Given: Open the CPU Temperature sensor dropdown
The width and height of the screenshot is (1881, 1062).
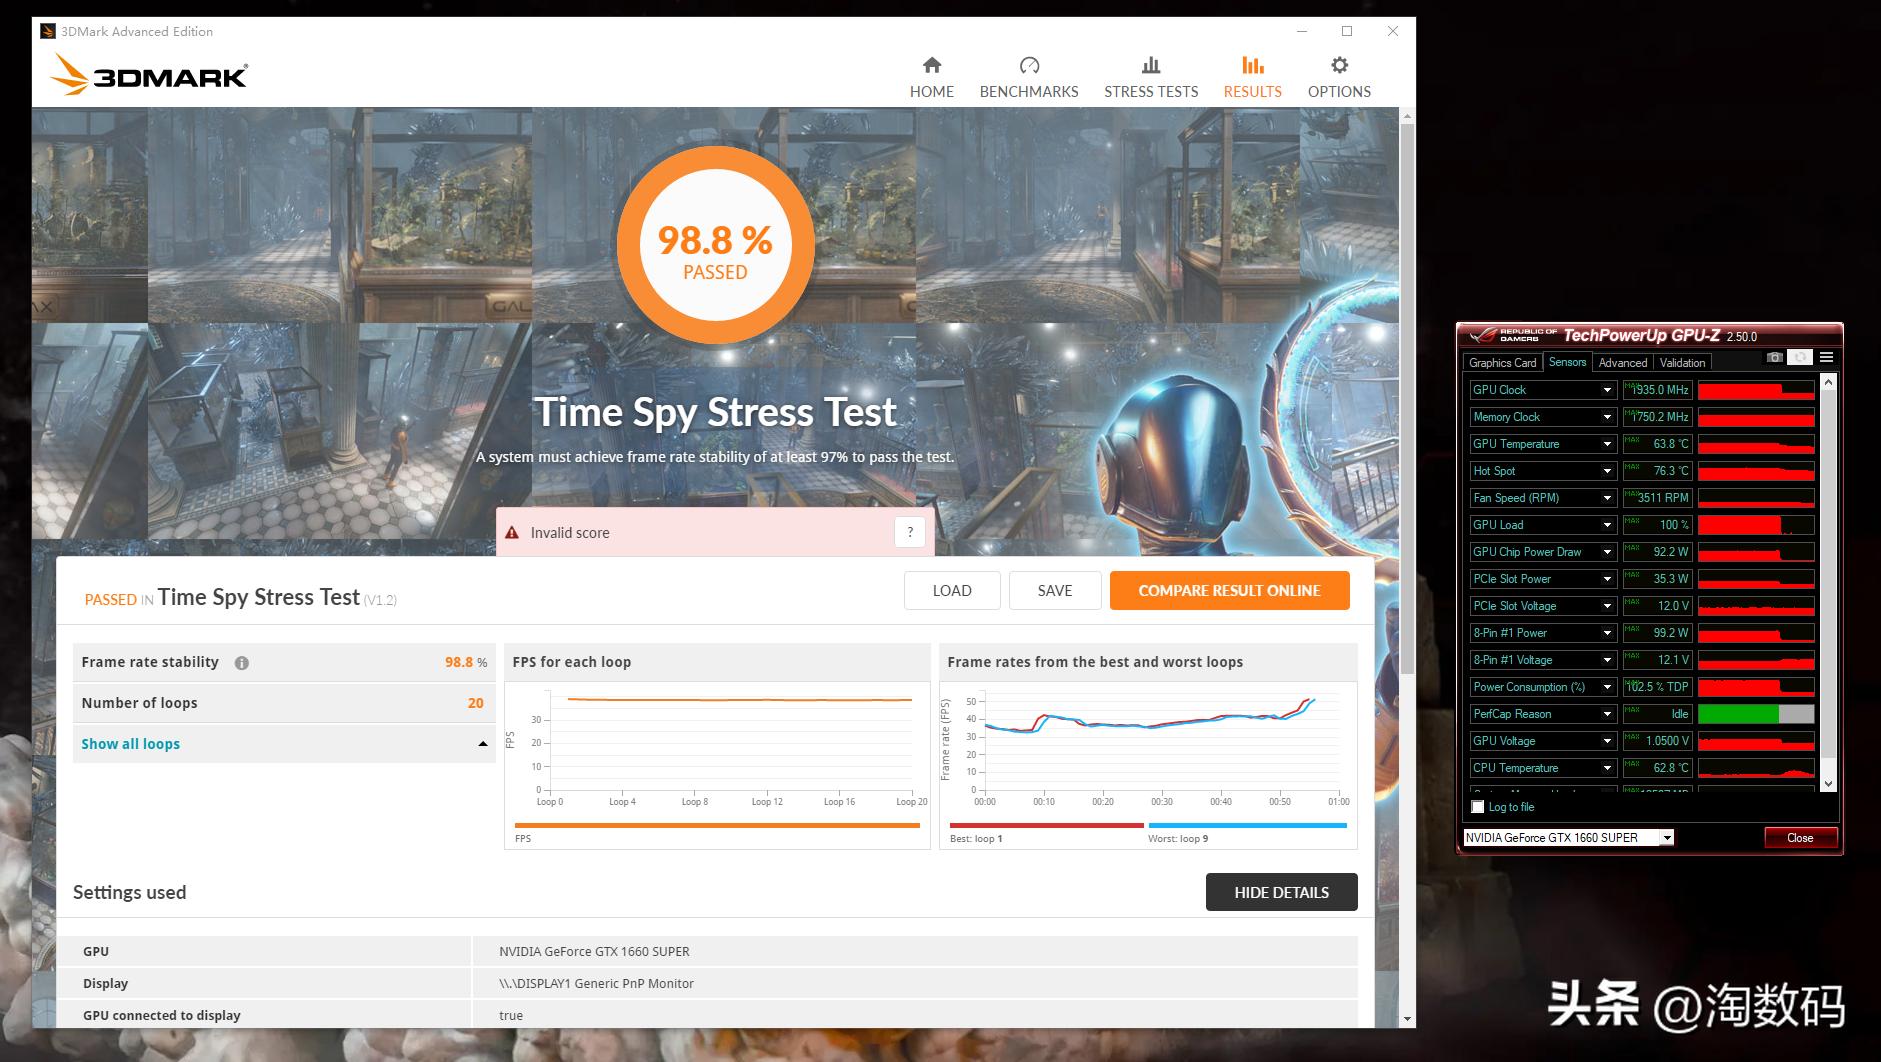Looking at the screenshot, I should (1607, 768).
